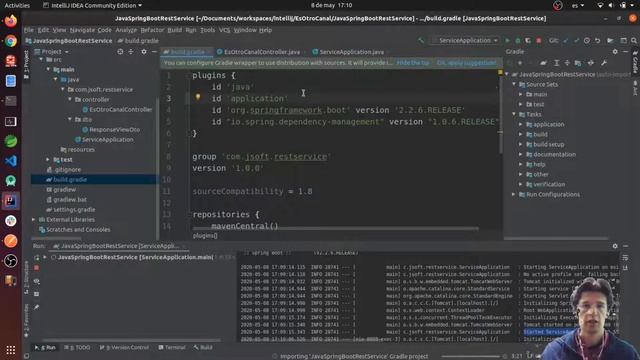Click the editor horizontal scrollbar
Screen dimensions: 640x360
335,229
